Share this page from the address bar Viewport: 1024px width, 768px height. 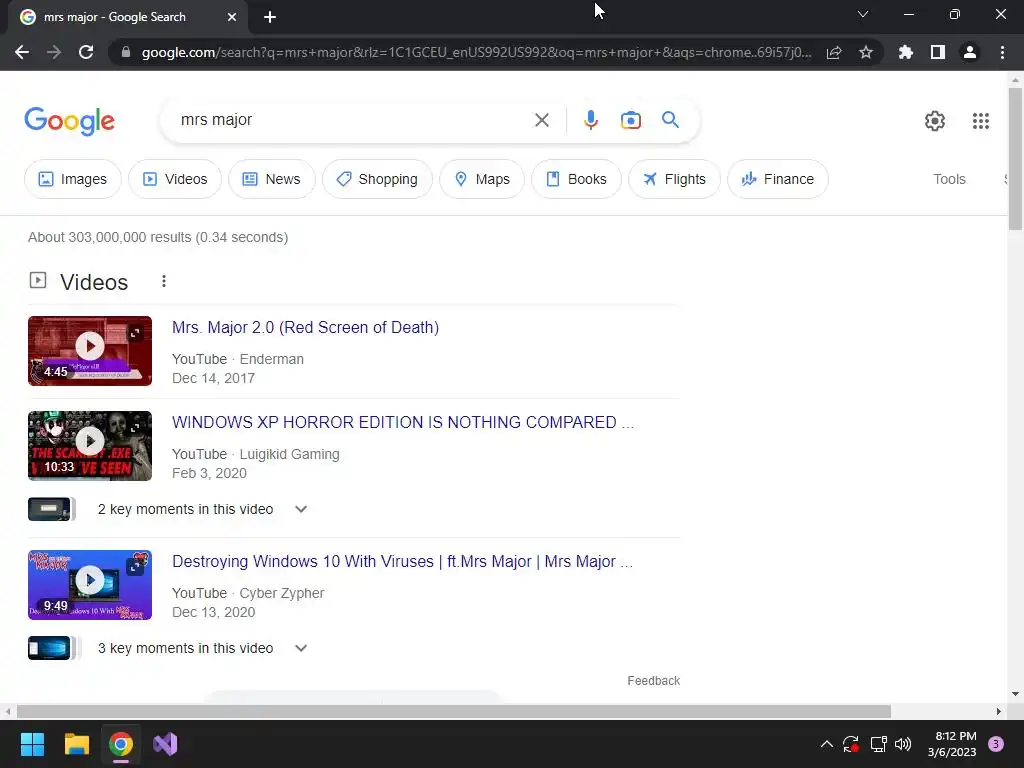click(x=834, y=52)
